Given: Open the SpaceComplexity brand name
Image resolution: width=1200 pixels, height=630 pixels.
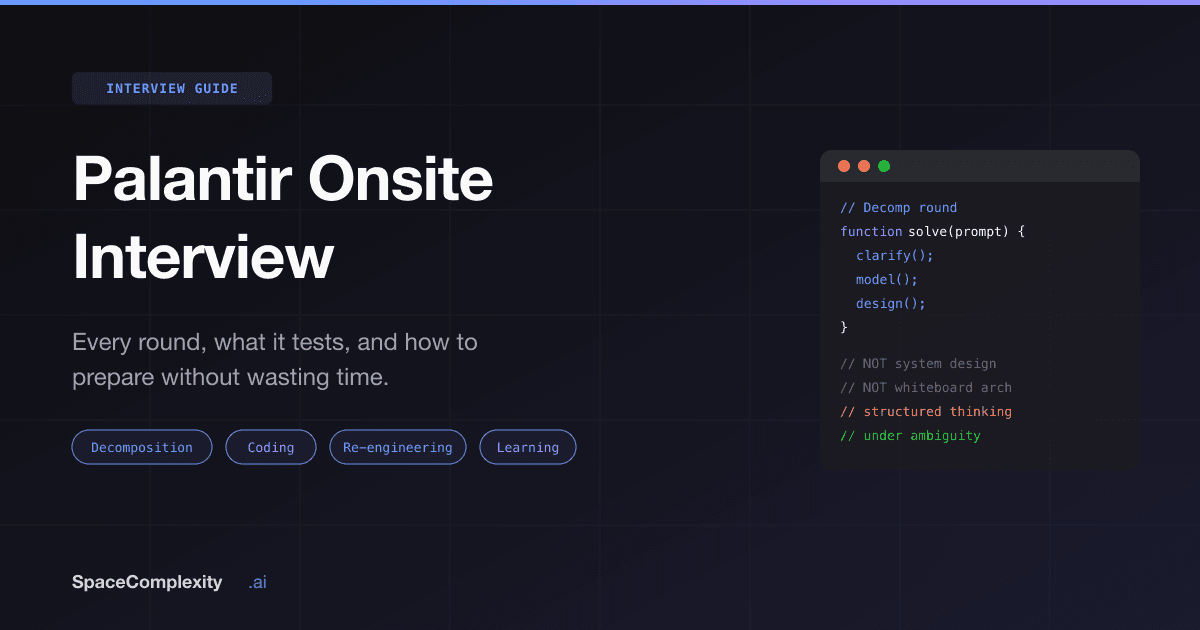Looking at the screenshot, I should click(147, 582).
